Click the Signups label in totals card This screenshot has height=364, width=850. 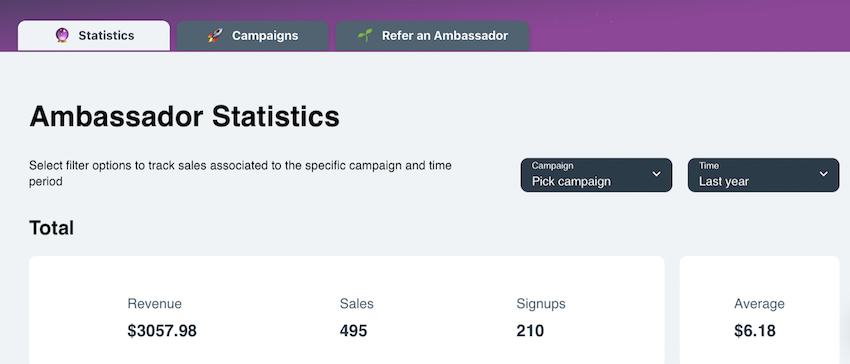pos(541,304)
